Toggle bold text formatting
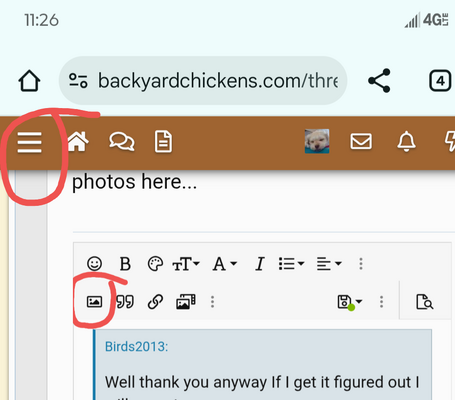The width and height of the screenshot is (455, 400). (x=125, y=264)
